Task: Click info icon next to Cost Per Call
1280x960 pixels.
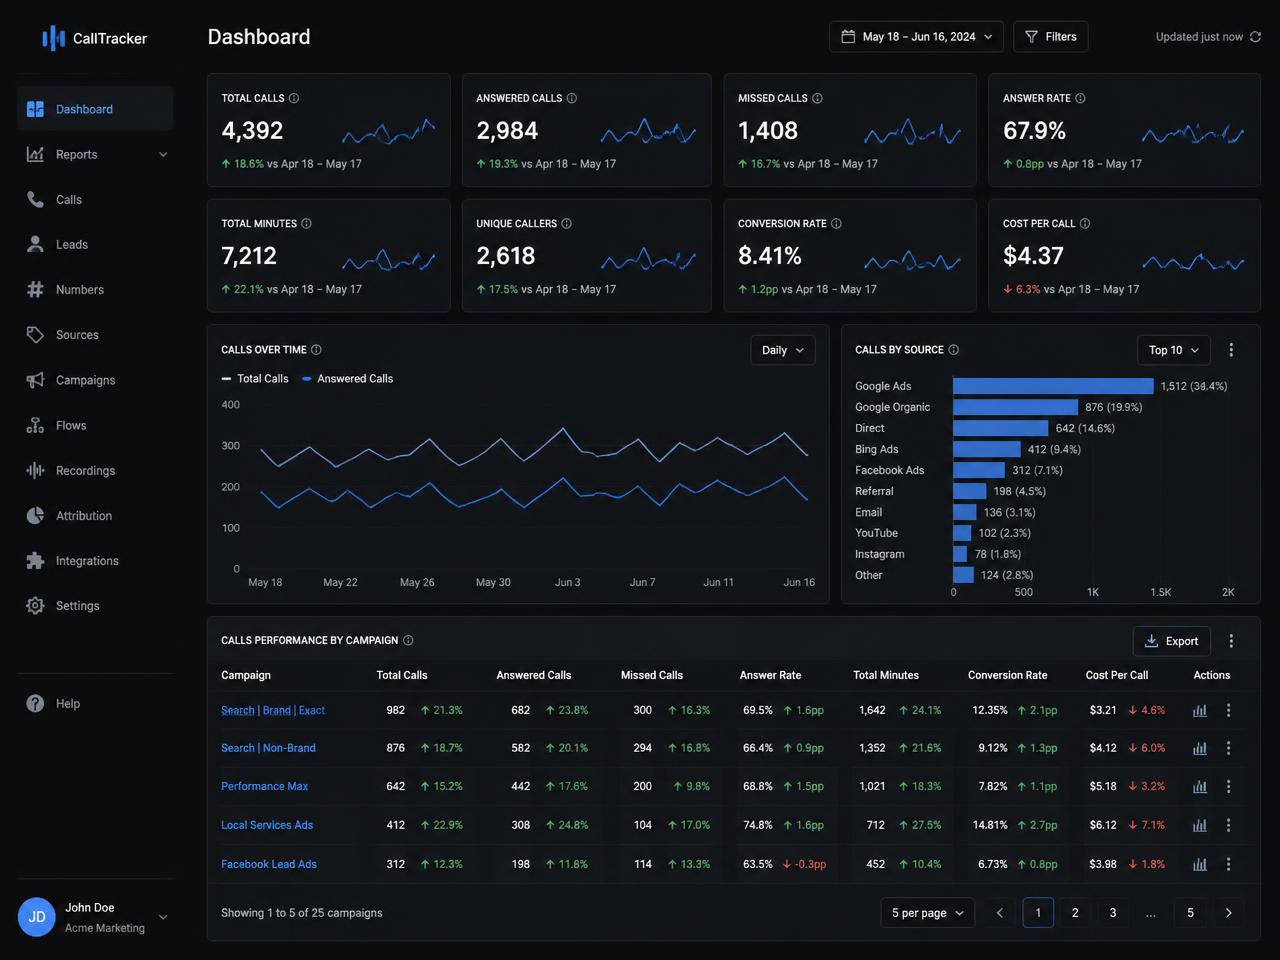Action: [1085, 223]
